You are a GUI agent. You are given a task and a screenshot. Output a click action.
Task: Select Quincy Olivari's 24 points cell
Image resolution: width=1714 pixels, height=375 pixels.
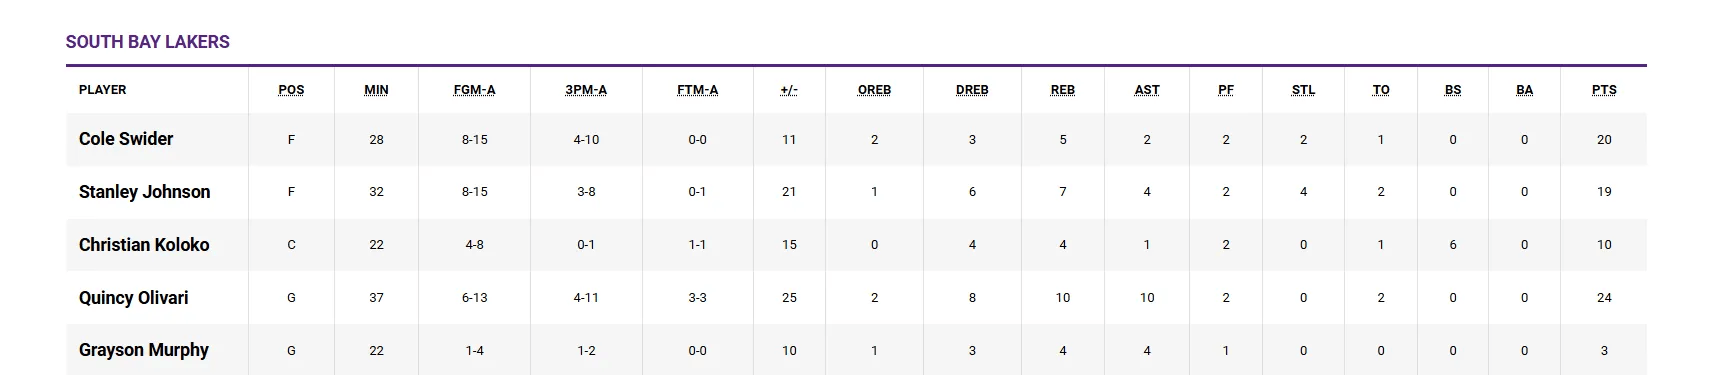[1604, 298]
